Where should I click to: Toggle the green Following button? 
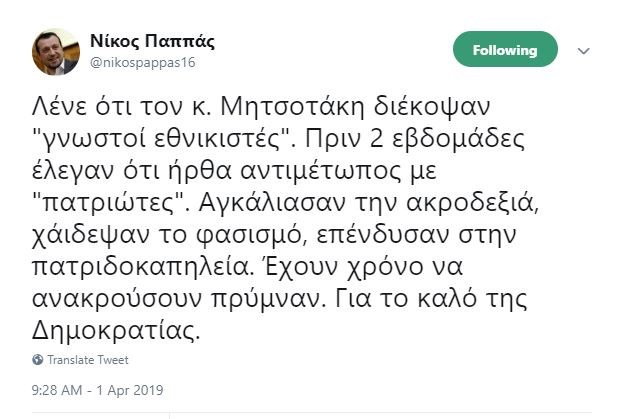click(506, 51)
